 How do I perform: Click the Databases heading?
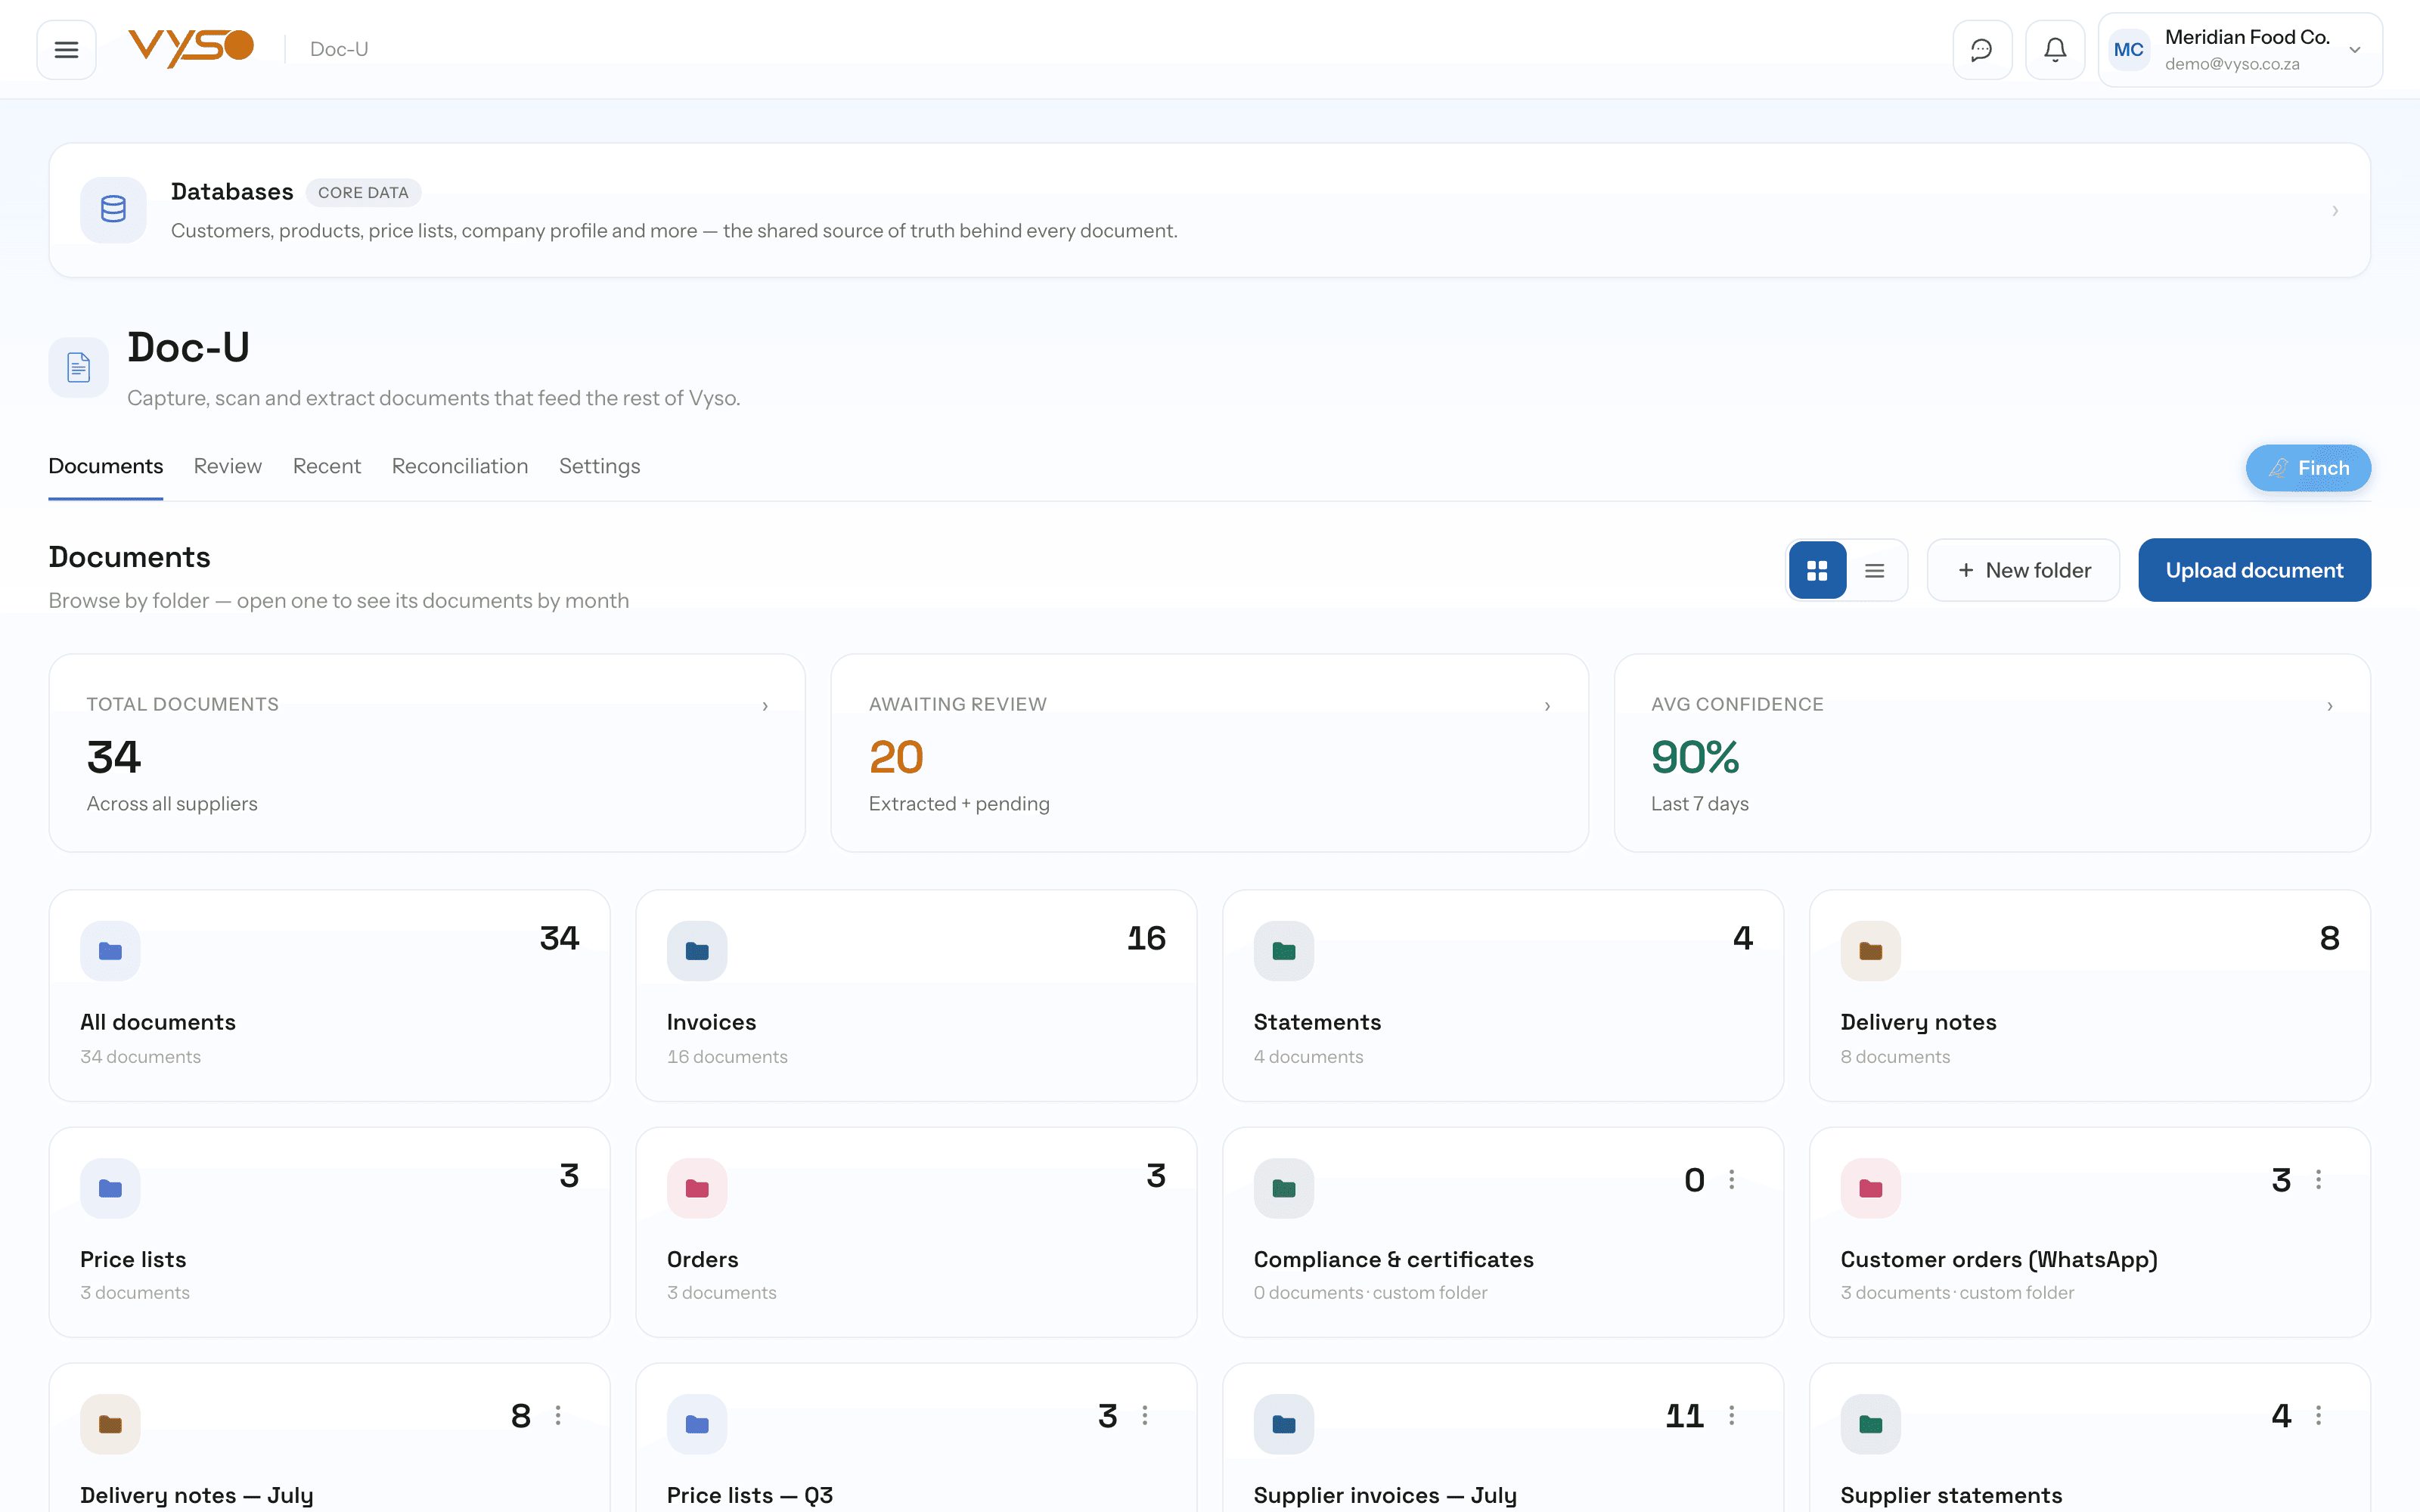pyautogui.click(x=232, y=191)
